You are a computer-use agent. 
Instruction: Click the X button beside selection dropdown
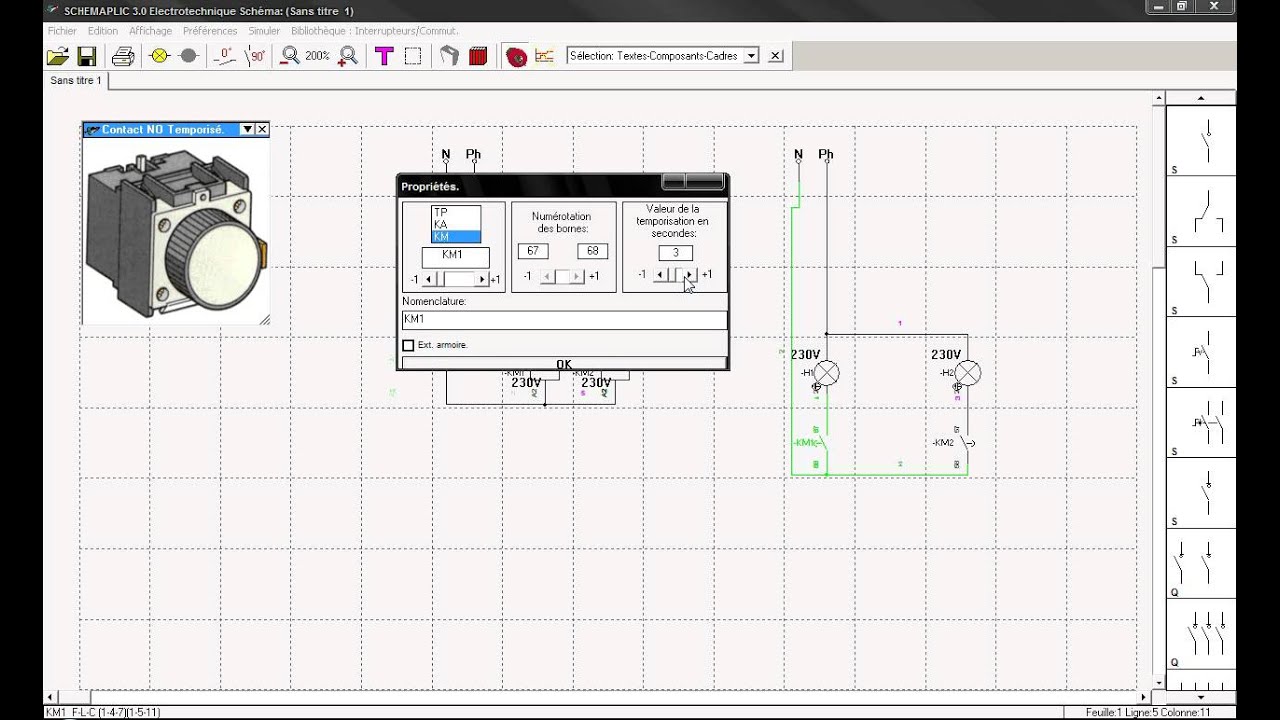tap(776, 56)
